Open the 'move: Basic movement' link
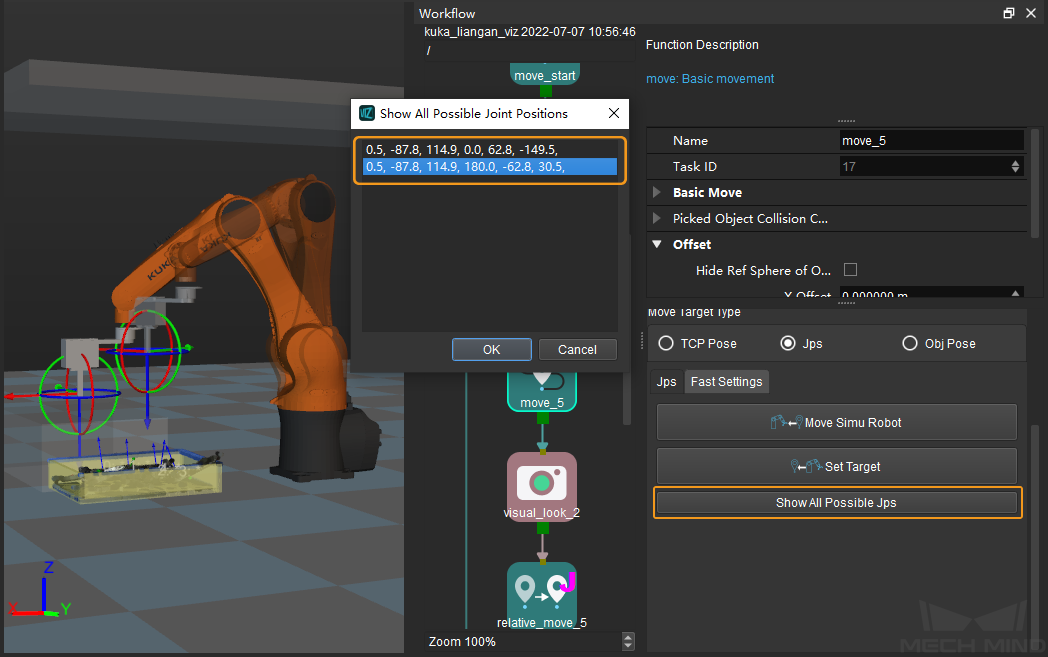This screenshot has height=657, width=1048. pos(710,79)
